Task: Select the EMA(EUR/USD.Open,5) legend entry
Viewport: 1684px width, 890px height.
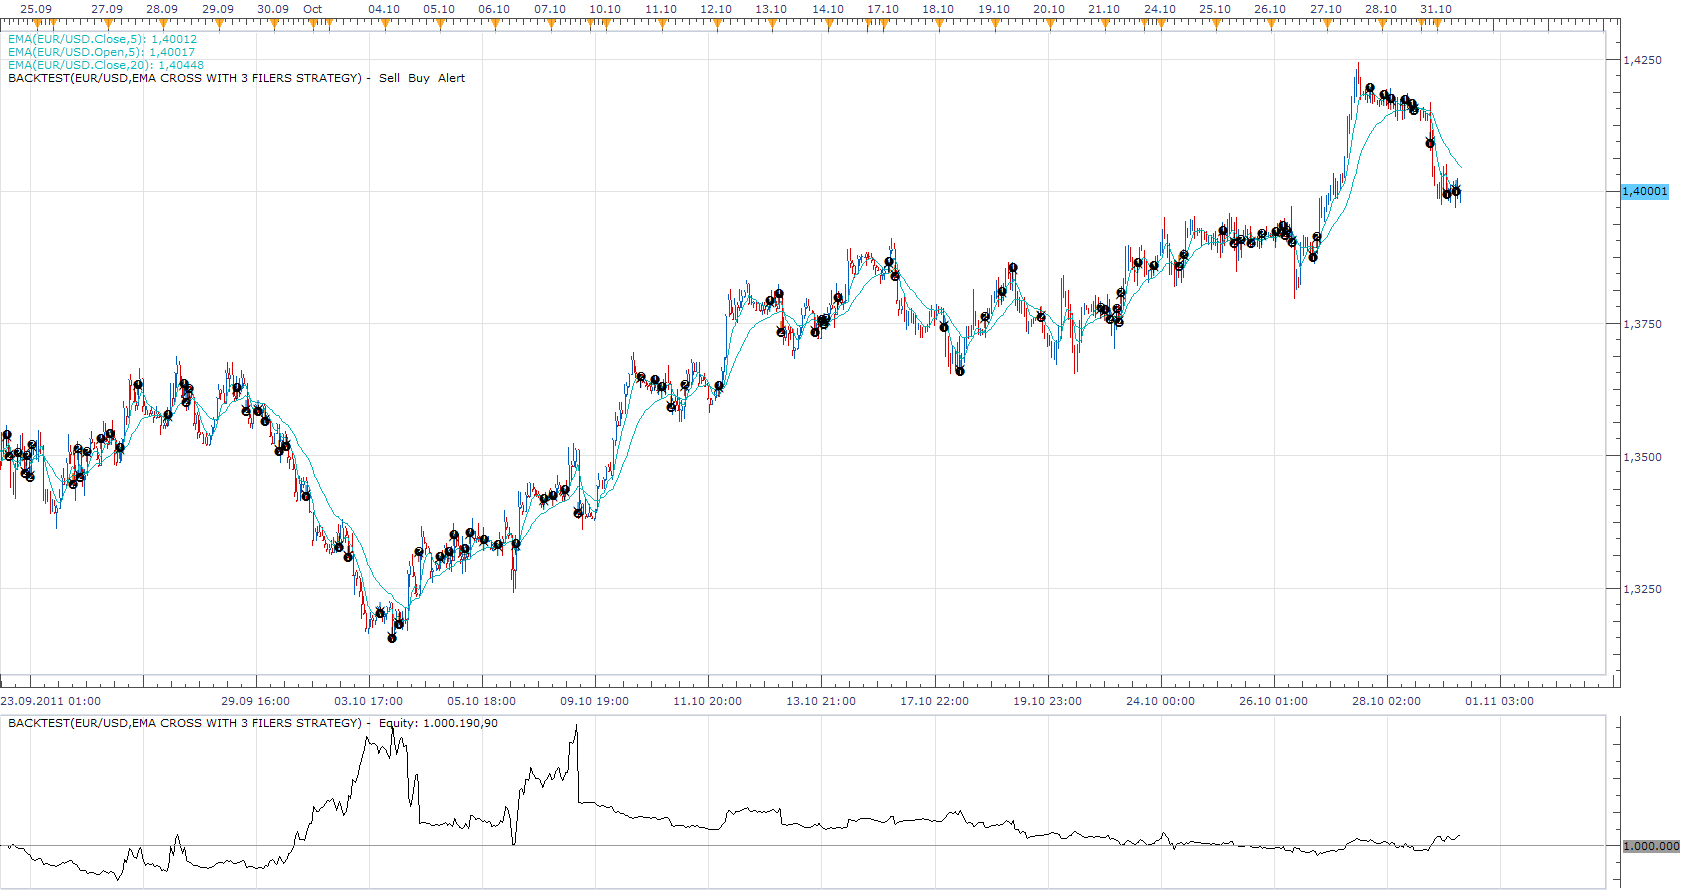Action: click(x=101, y=52)
